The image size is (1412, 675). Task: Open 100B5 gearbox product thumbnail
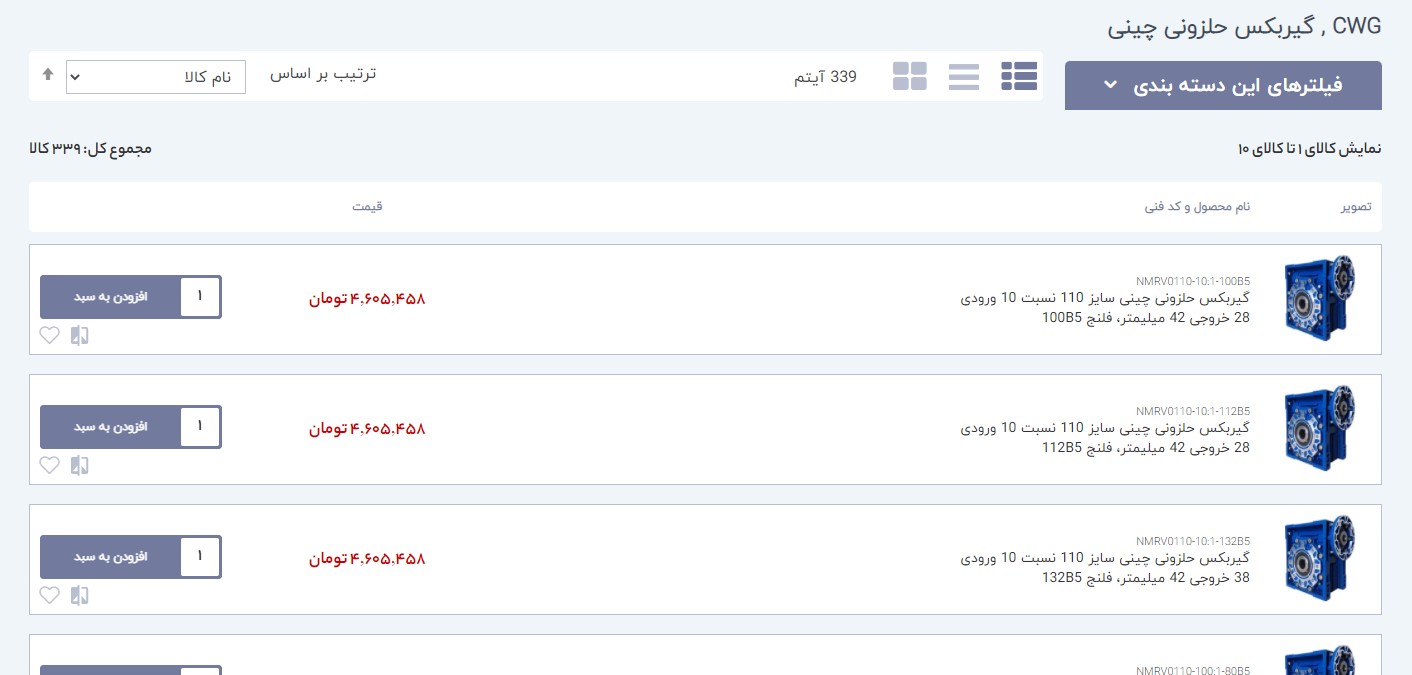[x=1319, y=299]
